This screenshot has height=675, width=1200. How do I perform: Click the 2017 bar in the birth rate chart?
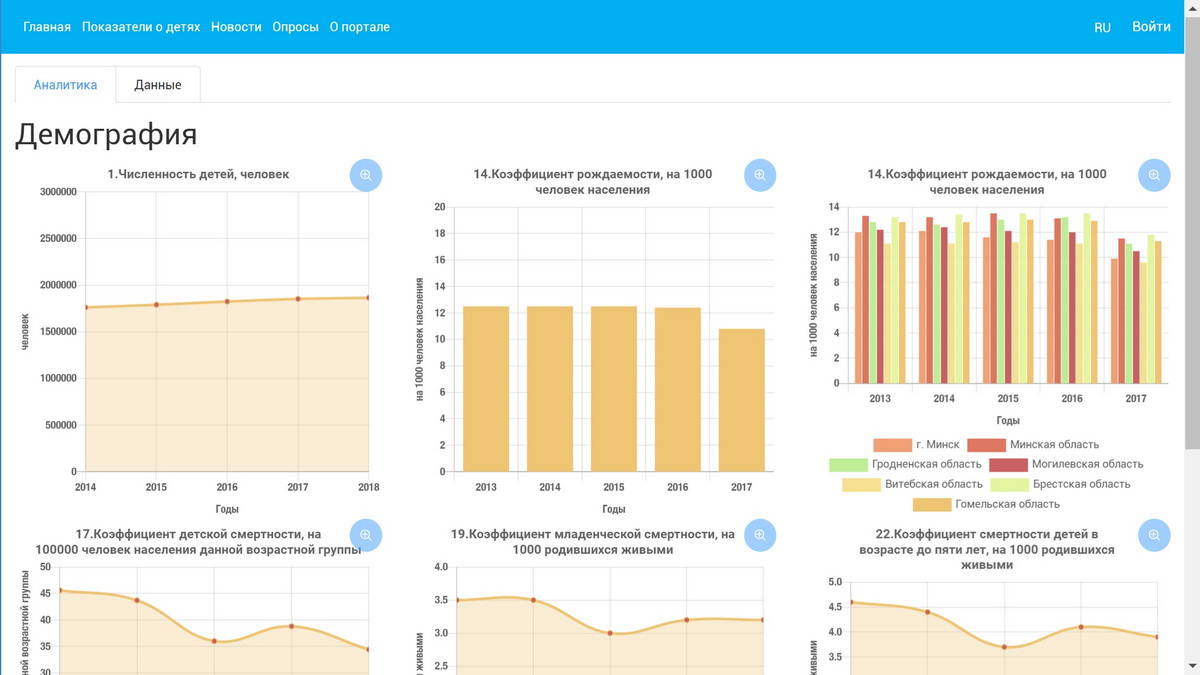click(741, 400)
